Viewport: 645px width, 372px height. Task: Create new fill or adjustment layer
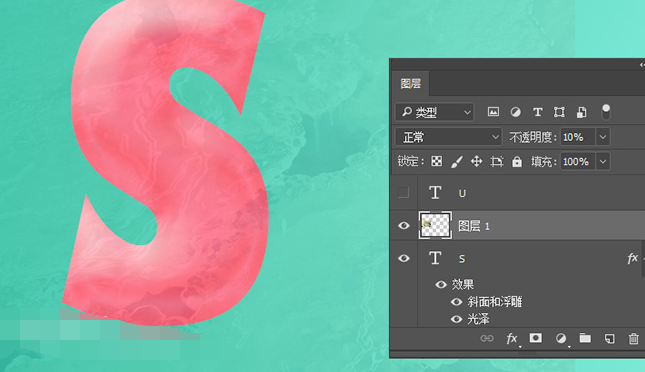(561, 339)
